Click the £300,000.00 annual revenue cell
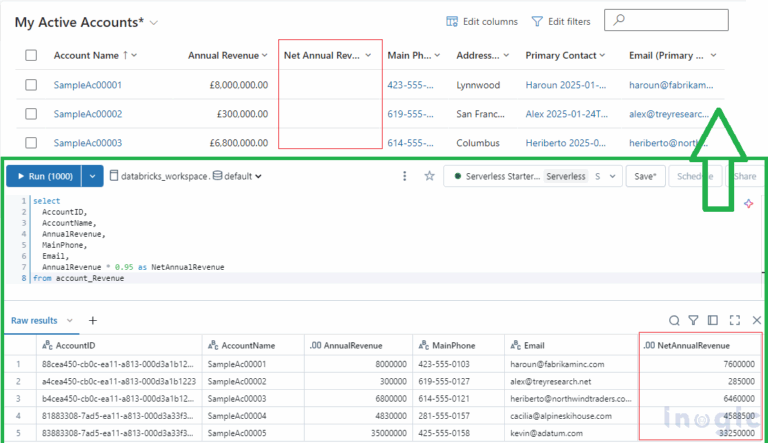This screenshot has height=443, width=768. click(x=242, y=114)
